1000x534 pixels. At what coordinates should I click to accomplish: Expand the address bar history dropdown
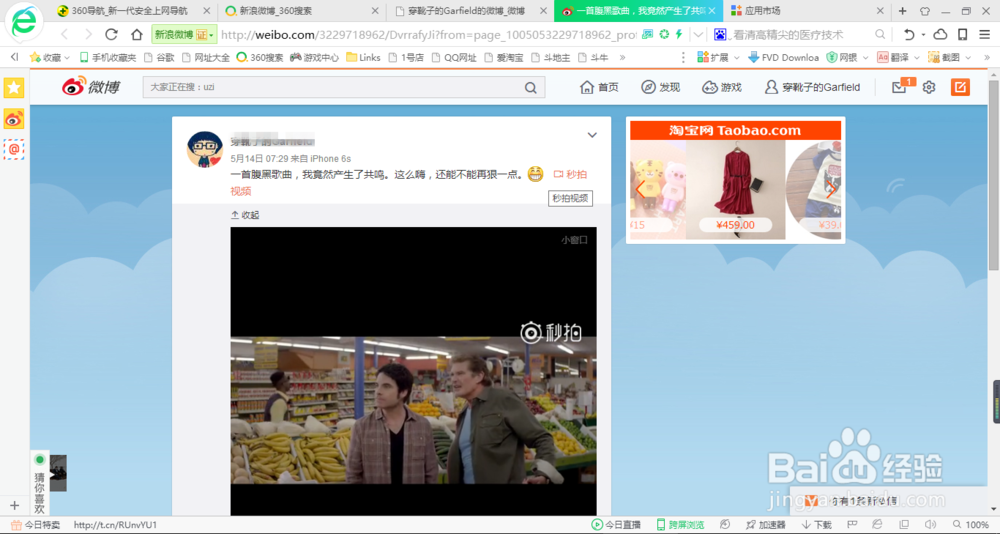pyautogui.click(x=698, y=34)
